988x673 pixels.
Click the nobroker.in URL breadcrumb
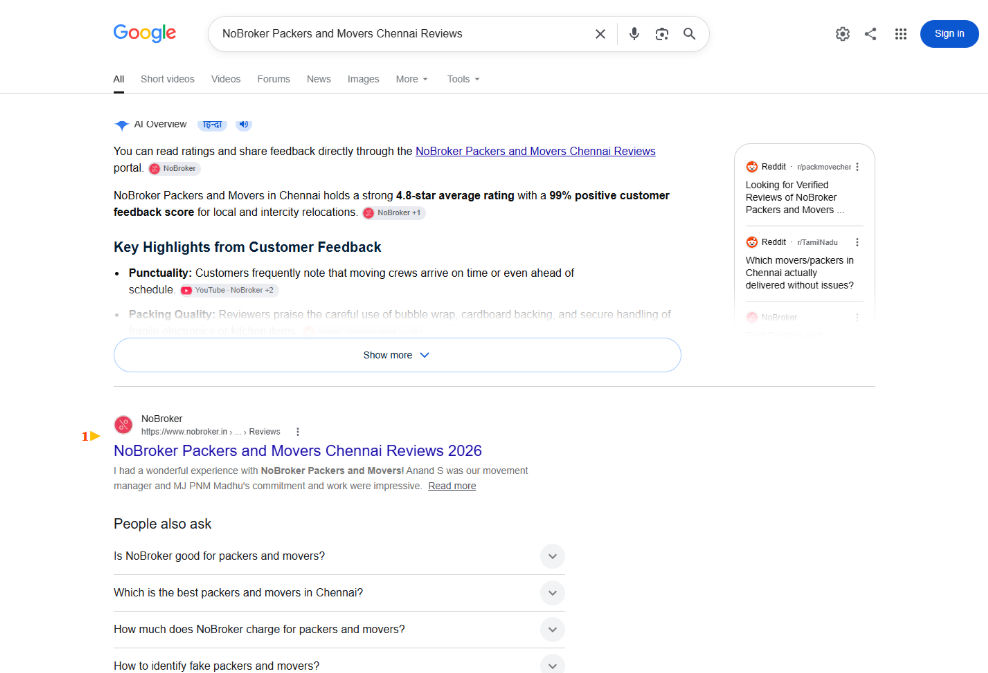coord(210,432)
